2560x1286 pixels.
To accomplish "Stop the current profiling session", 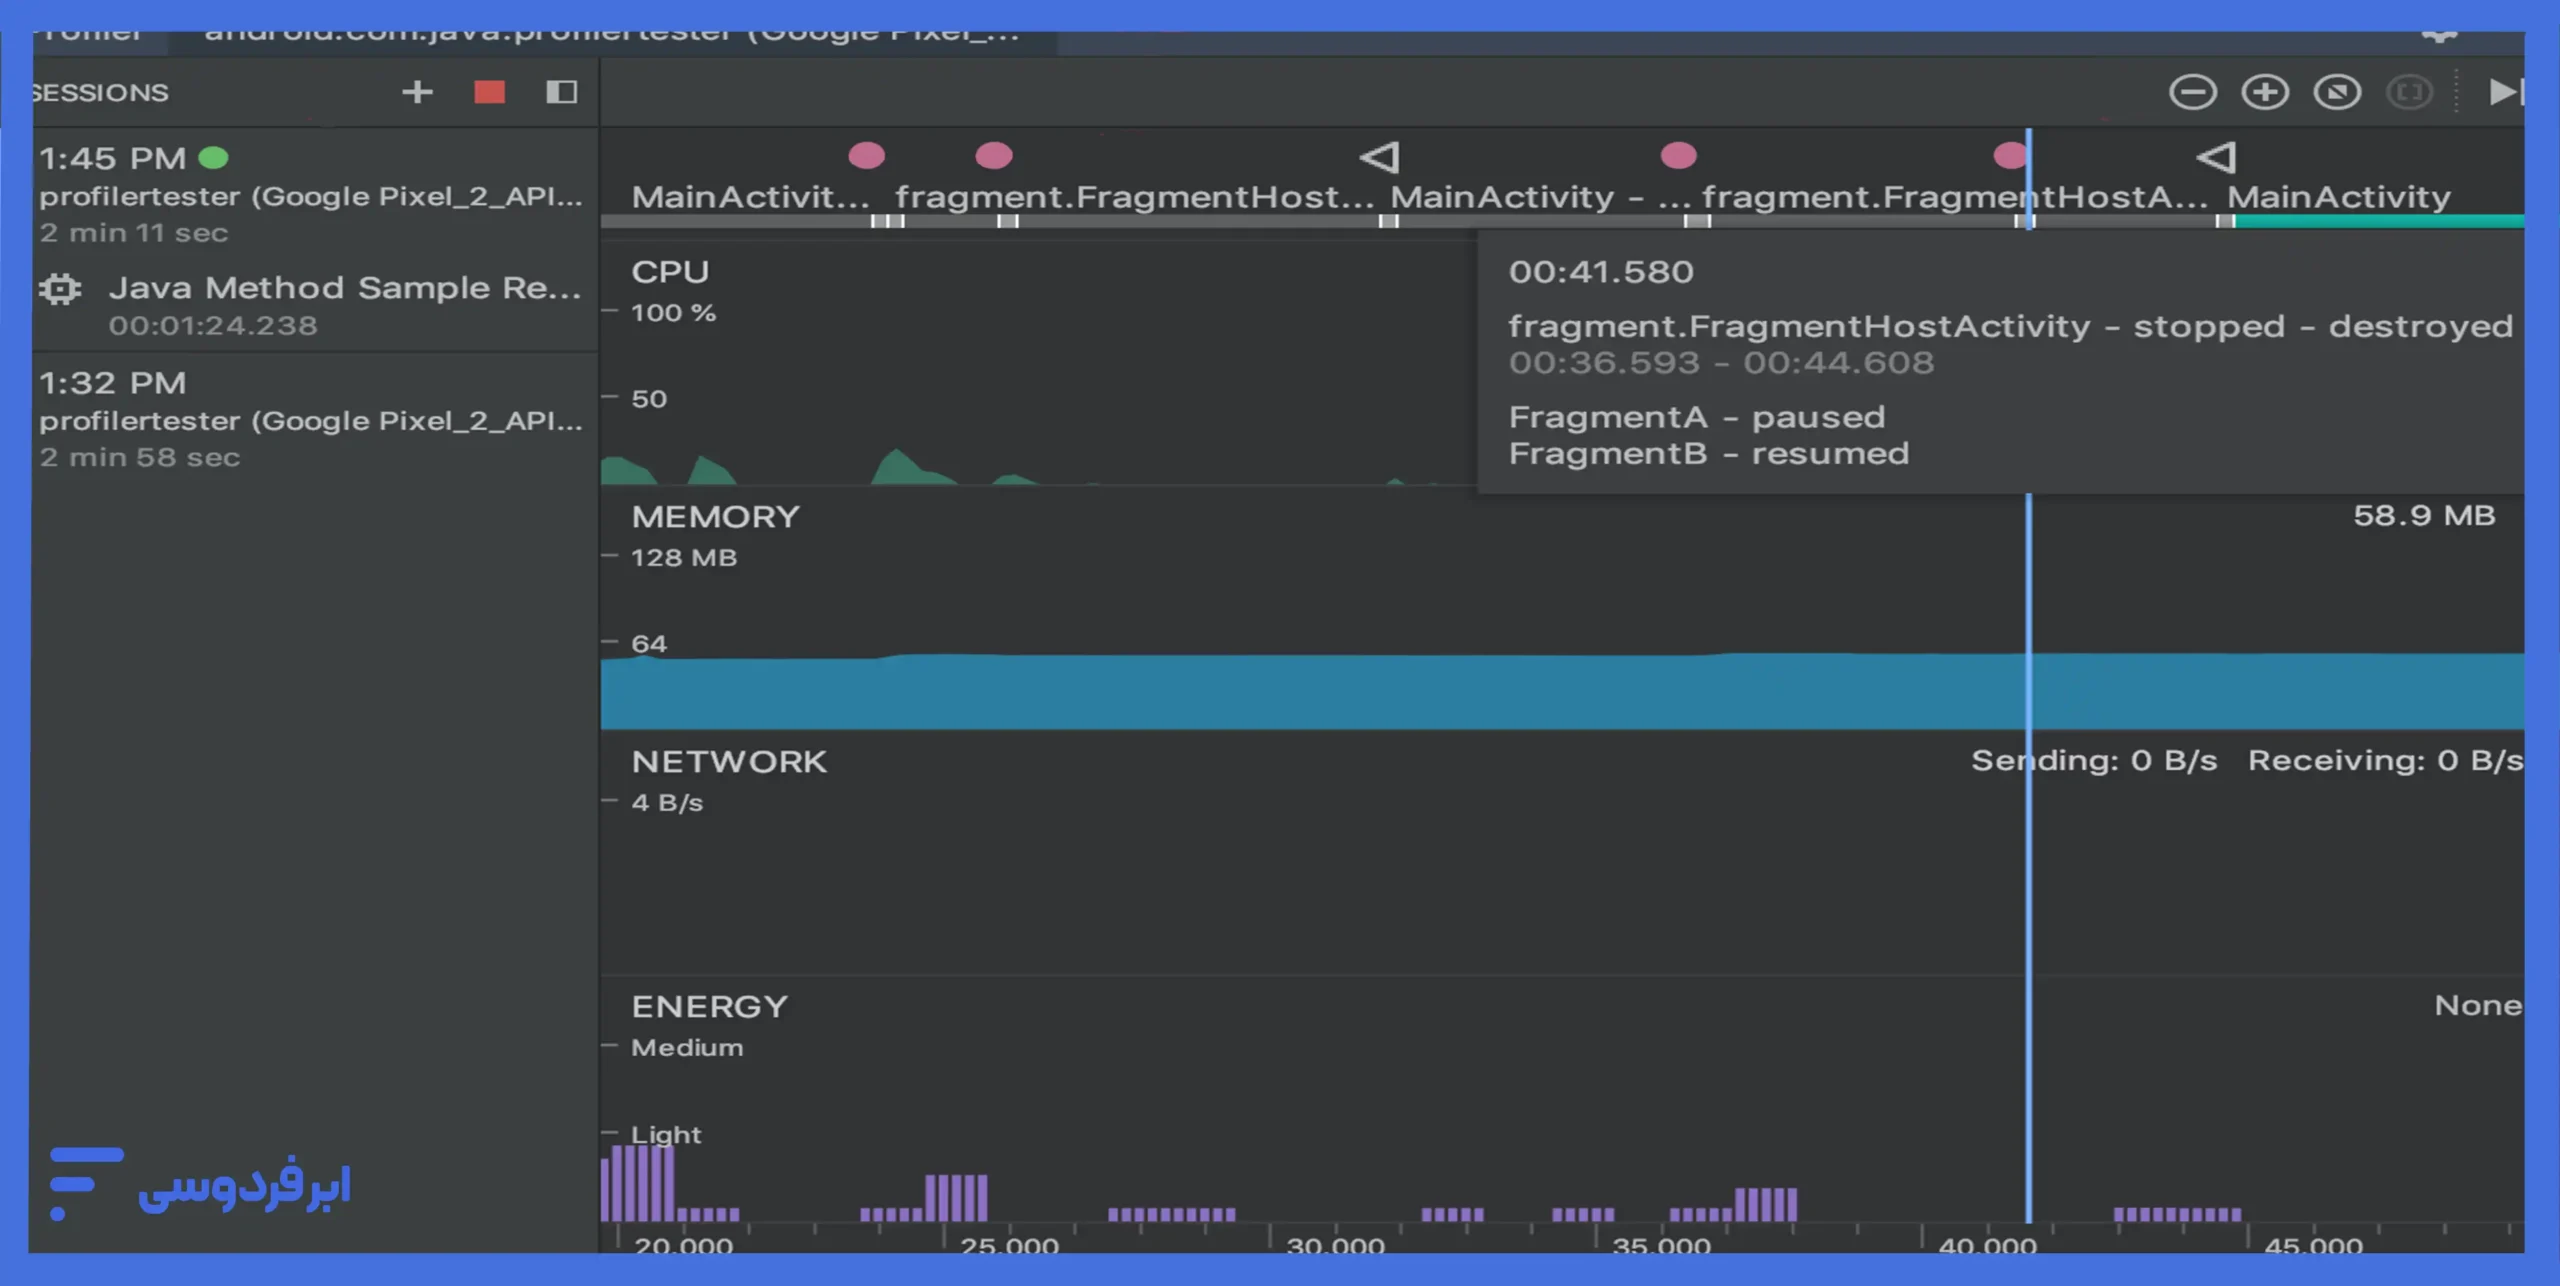I will (489, 92).
